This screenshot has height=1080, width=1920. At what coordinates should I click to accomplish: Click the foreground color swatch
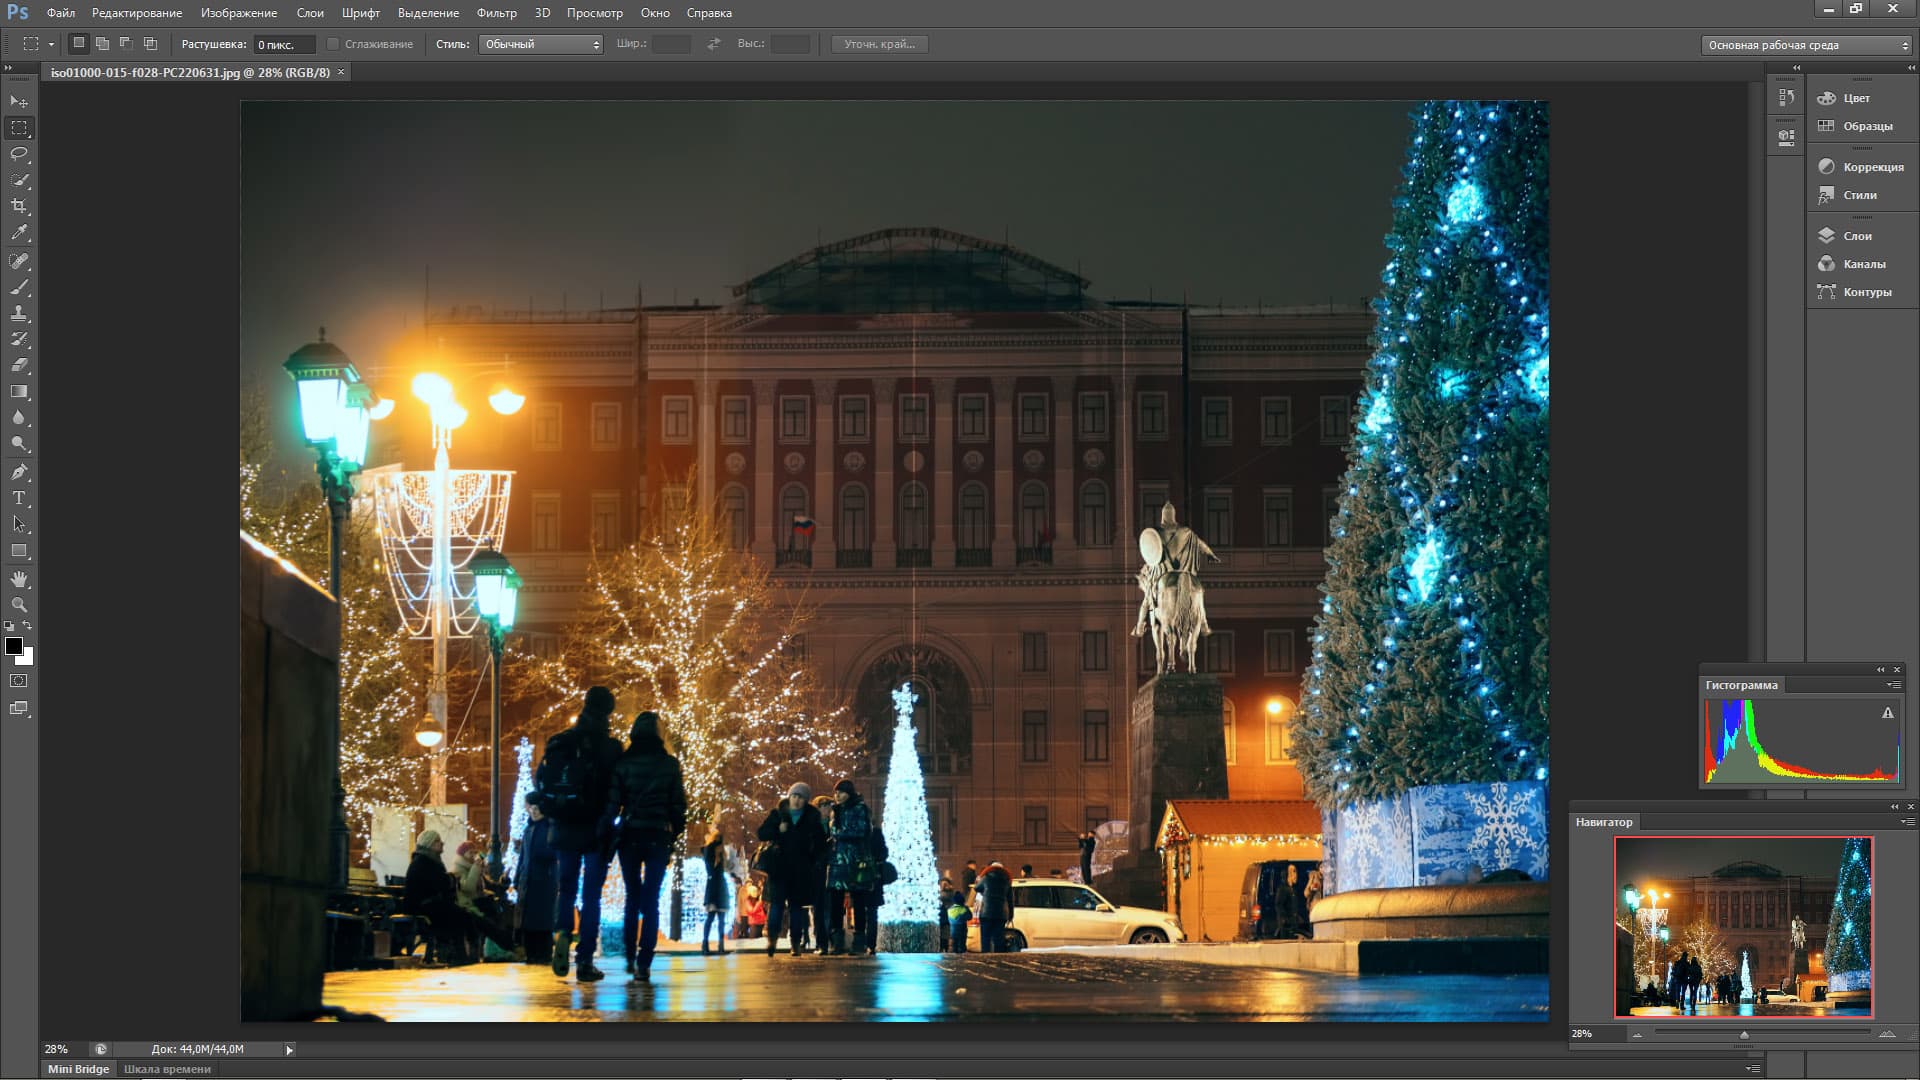(x=14, y=646)
